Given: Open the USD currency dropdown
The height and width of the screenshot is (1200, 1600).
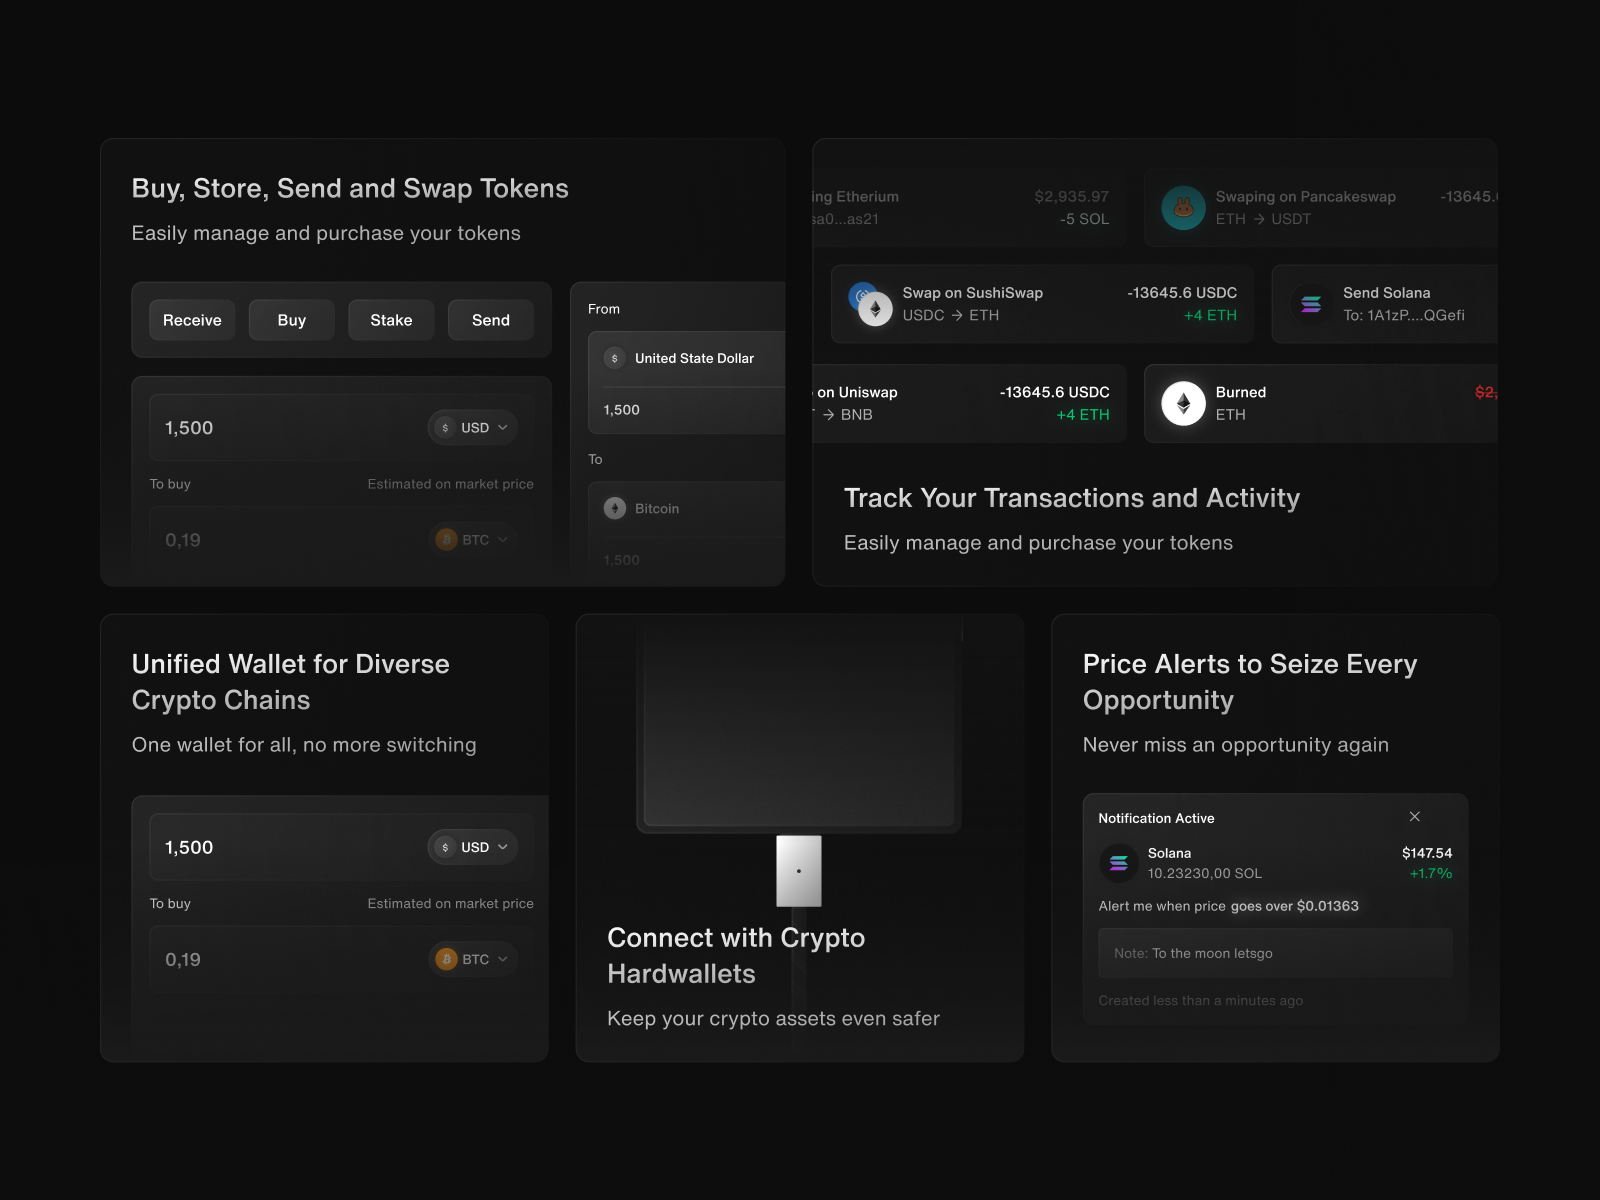Looking at the screenshot, I should [472, 427].
